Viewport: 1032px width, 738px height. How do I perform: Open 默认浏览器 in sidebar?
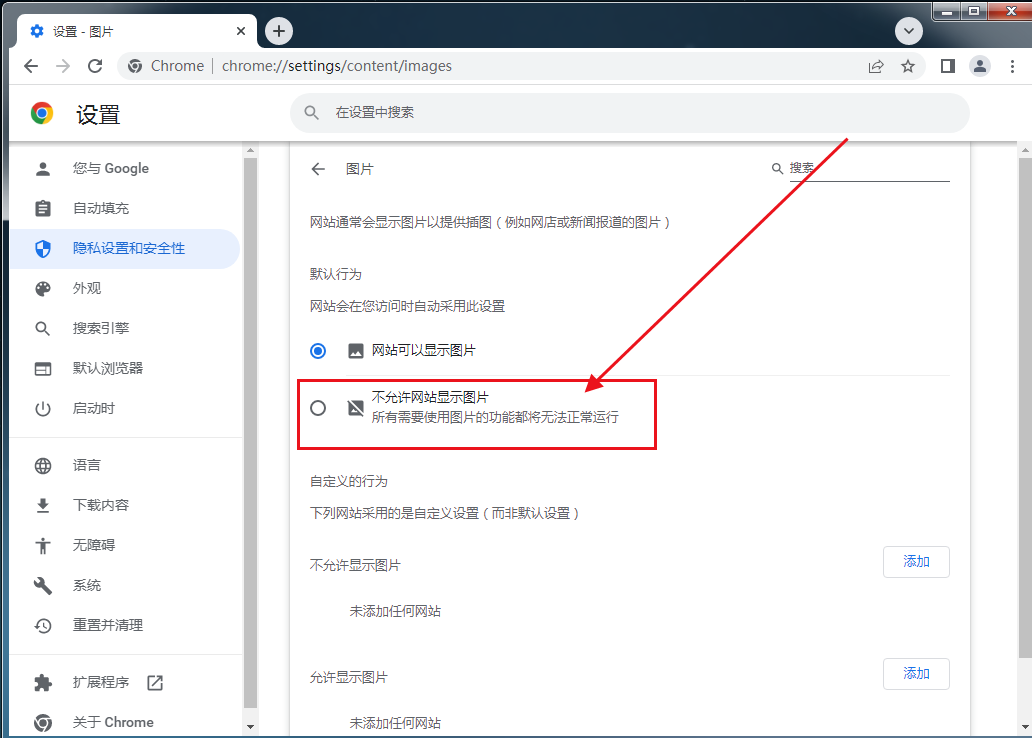point(124,369)
